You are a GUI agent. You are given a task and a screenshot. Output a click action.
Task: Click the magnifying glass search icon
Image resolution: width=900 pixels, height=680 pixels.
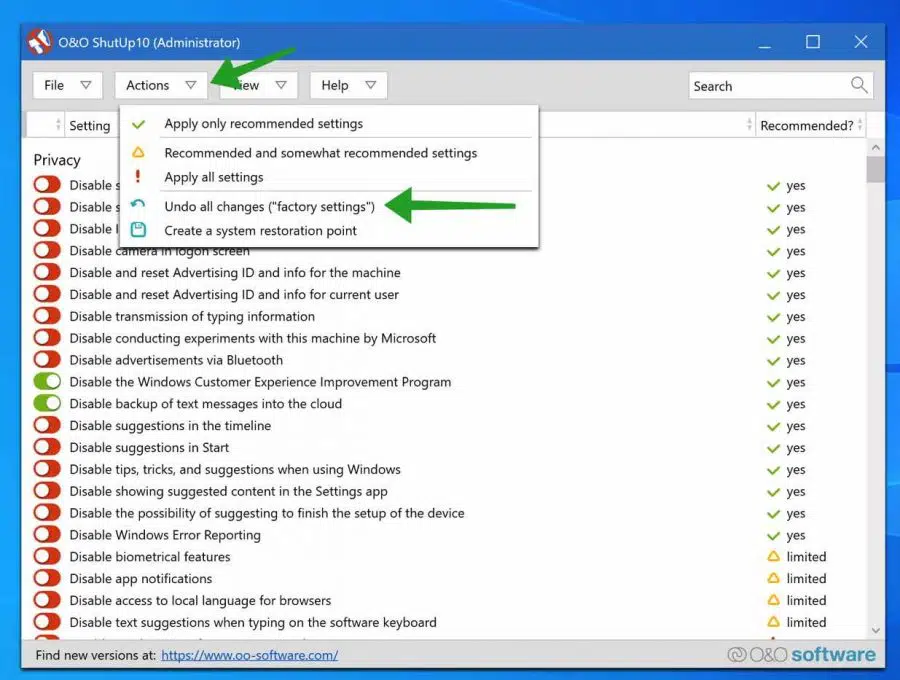[859, 86]
